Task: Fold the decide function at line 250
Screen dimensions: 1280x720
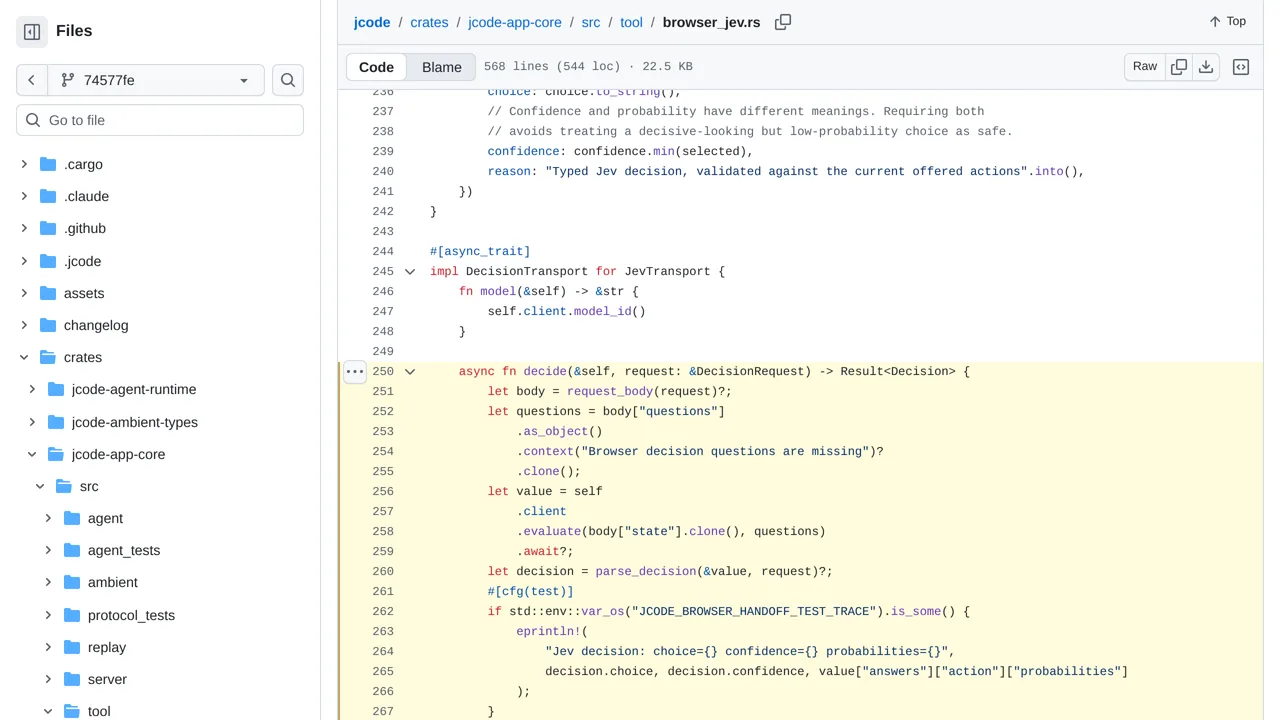Action: (410, 371)
